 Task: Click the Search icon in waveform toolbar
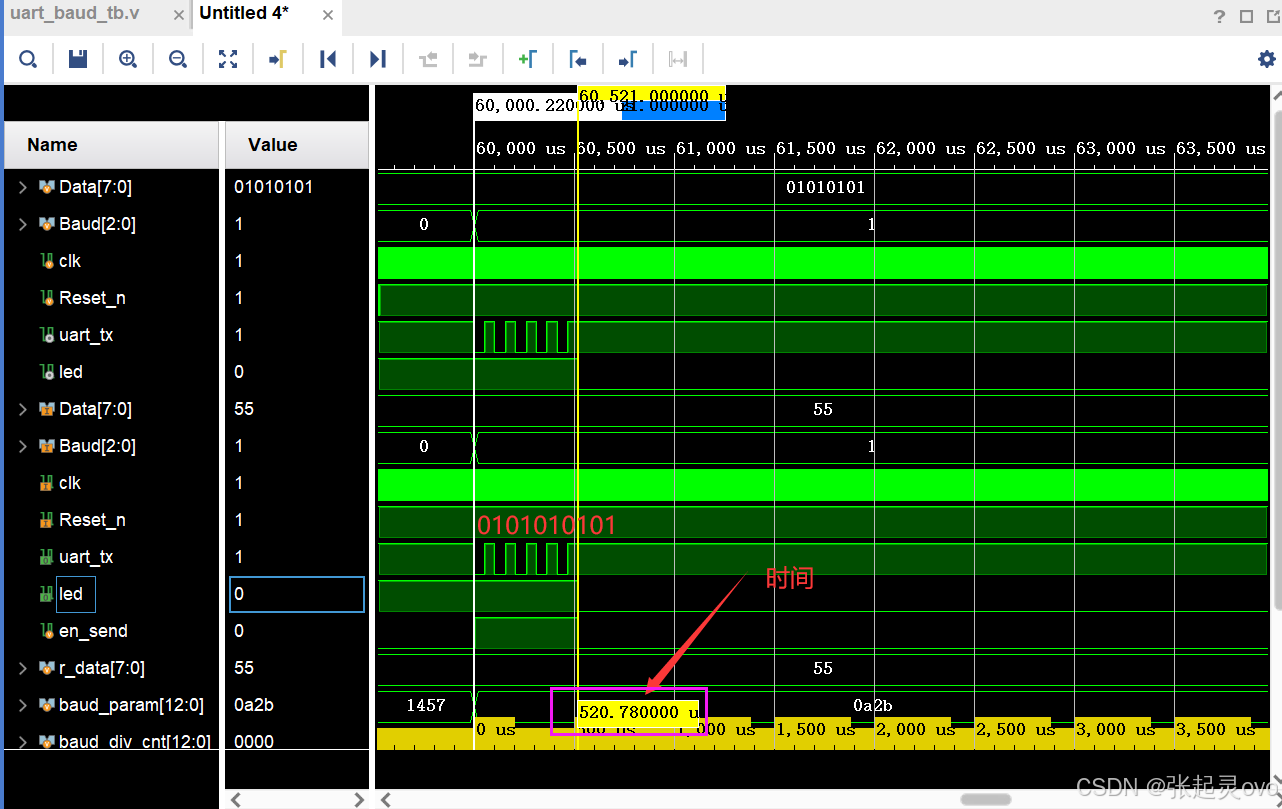click(28, 60)
